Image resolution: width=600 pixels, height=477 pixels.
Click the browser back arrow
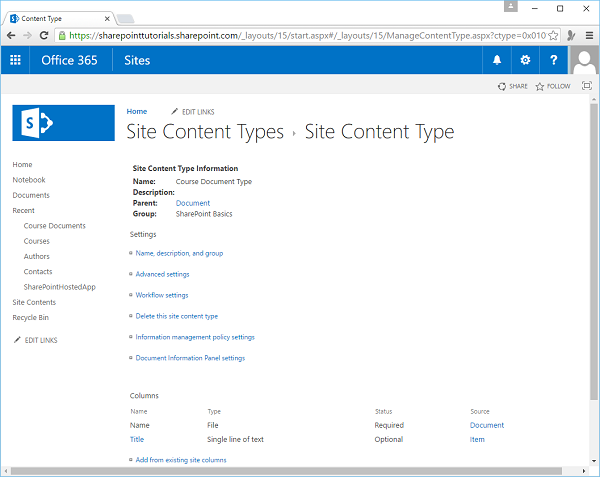pos(11,34)
